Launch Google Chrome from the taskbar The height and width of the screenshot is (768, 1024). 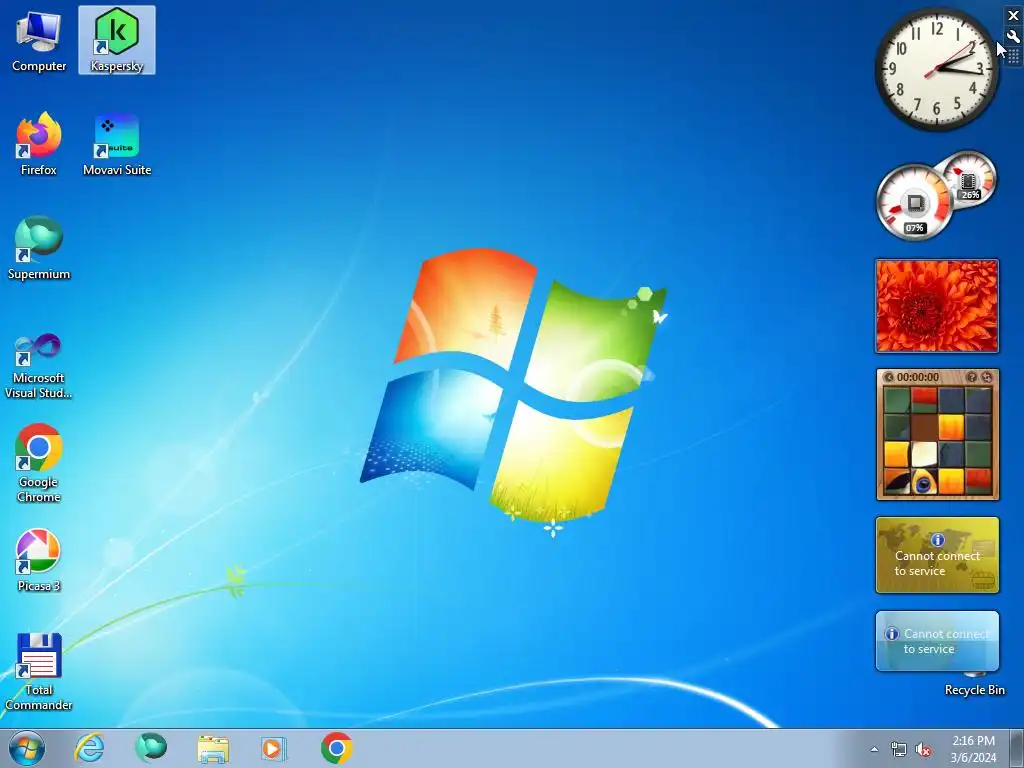point(336,748)
